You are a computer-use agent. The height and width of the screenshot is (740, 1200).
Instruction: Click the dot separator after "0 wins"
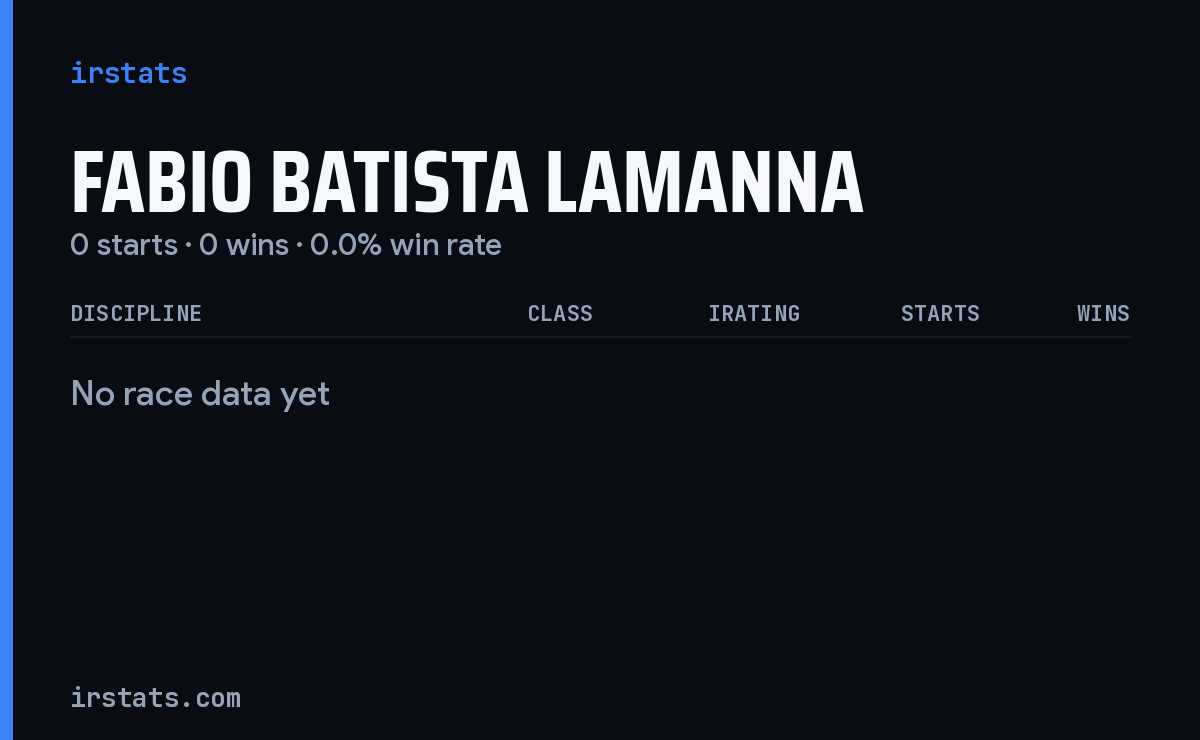pos(299,246)
